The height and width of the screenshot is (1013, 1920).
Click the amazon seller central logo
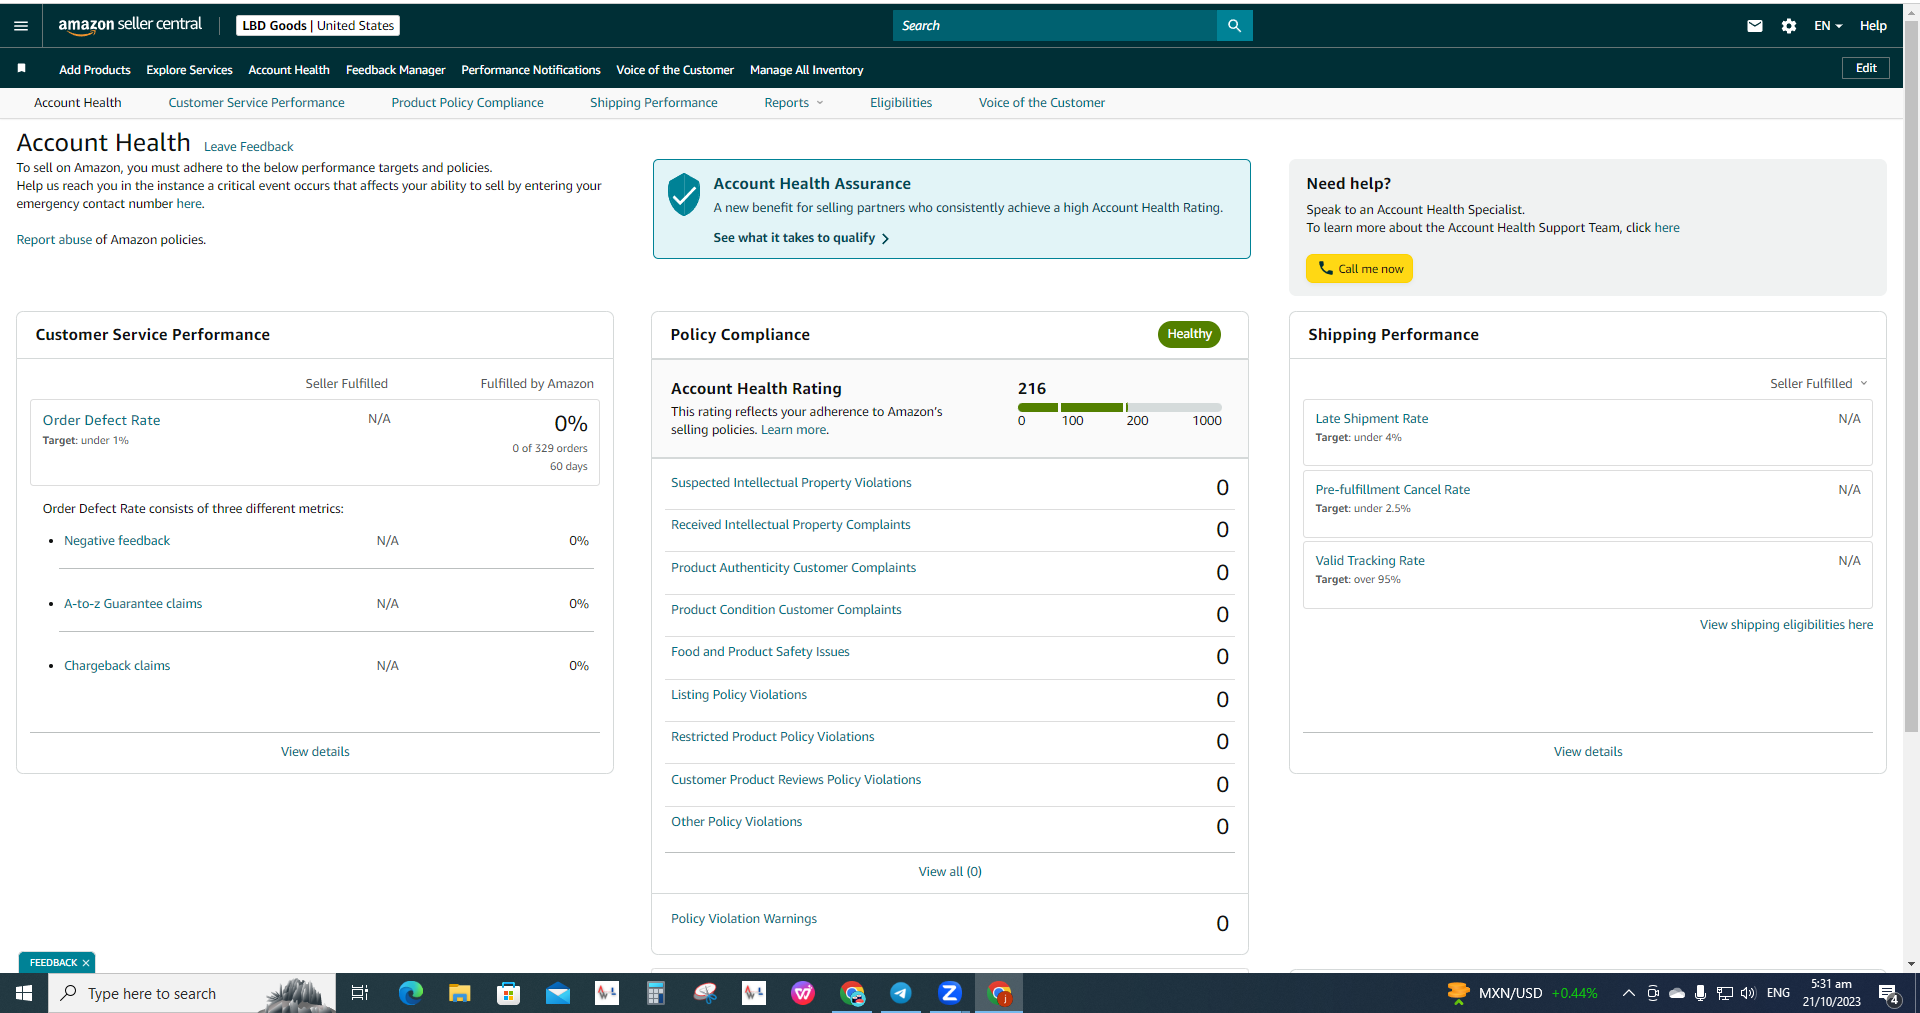coord(130,25)
